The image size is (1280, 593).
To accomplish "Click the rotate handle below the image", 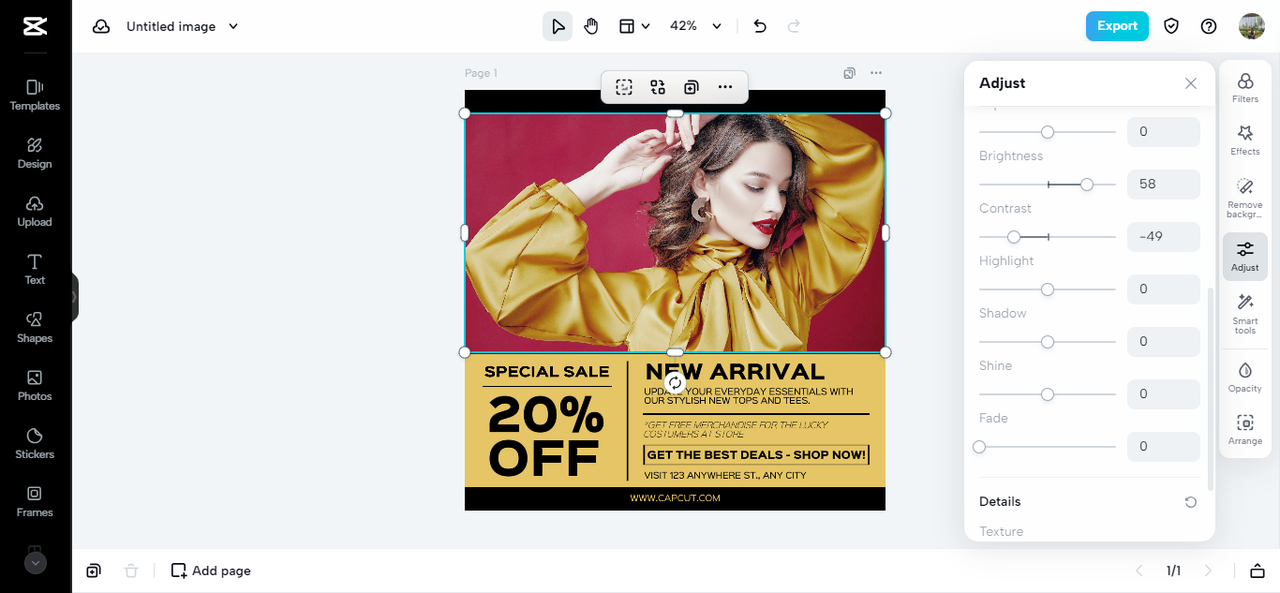I will click(x=675, y=382).
